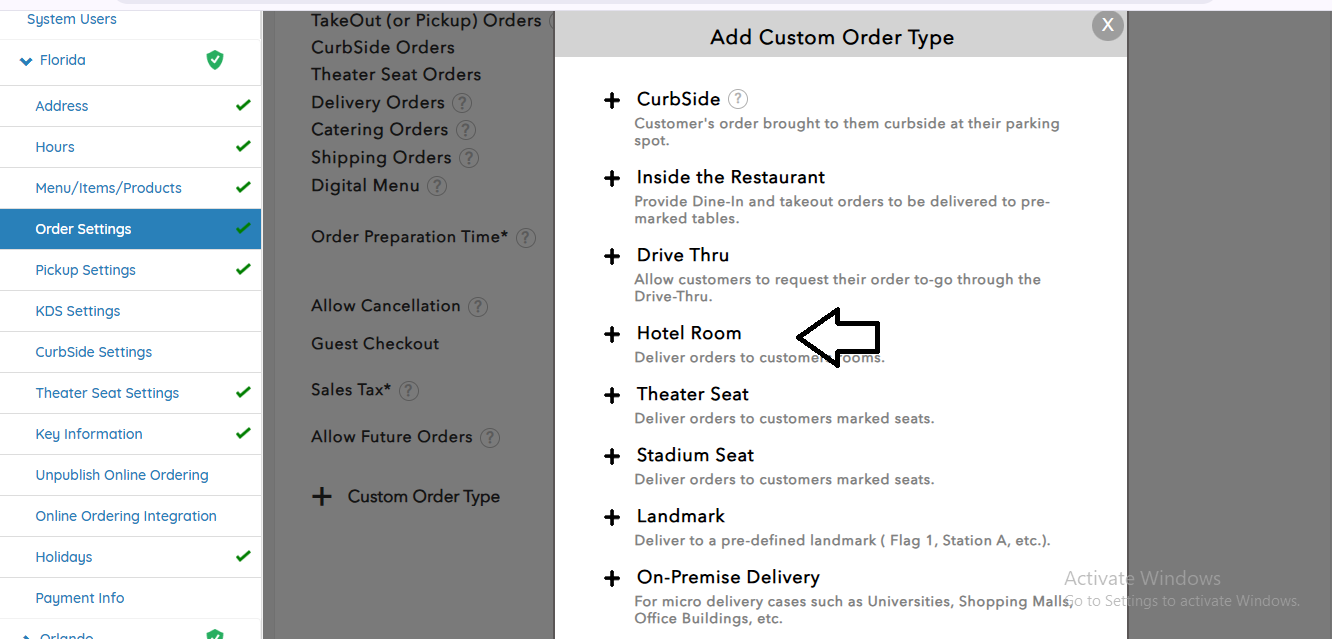This screenshot has height=639, width=1332.
Task: Click the plus icon next to Drive Thru
Action: click(612, 256)
